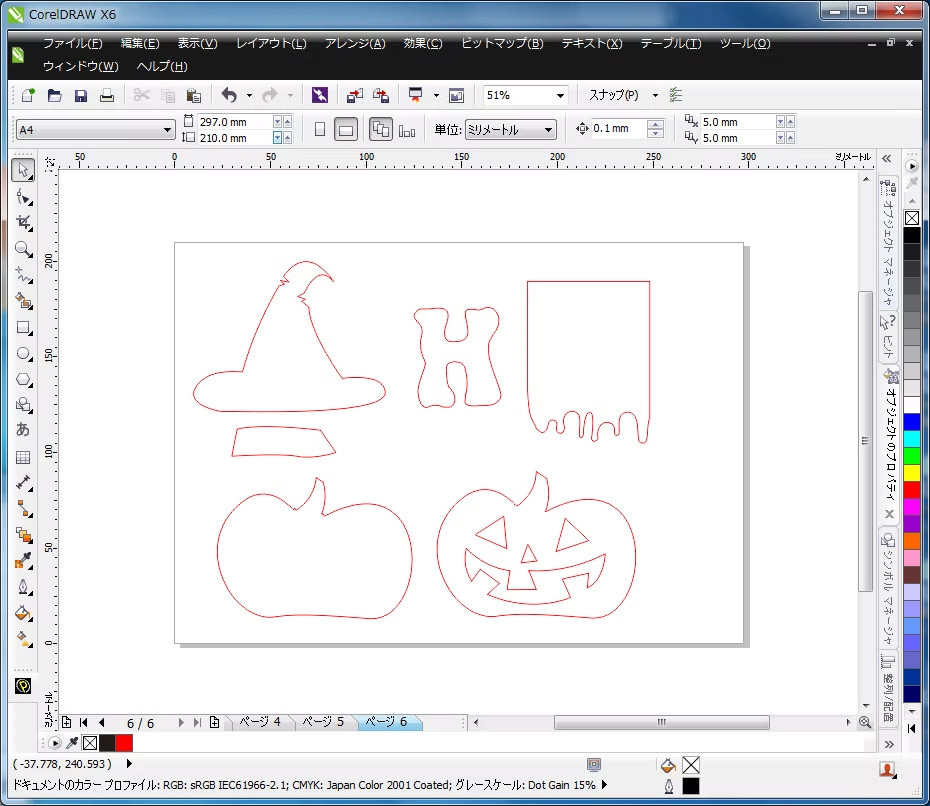Select the Color Eyedropper tool
930x806 pixels.
click(x=23, y=561)
